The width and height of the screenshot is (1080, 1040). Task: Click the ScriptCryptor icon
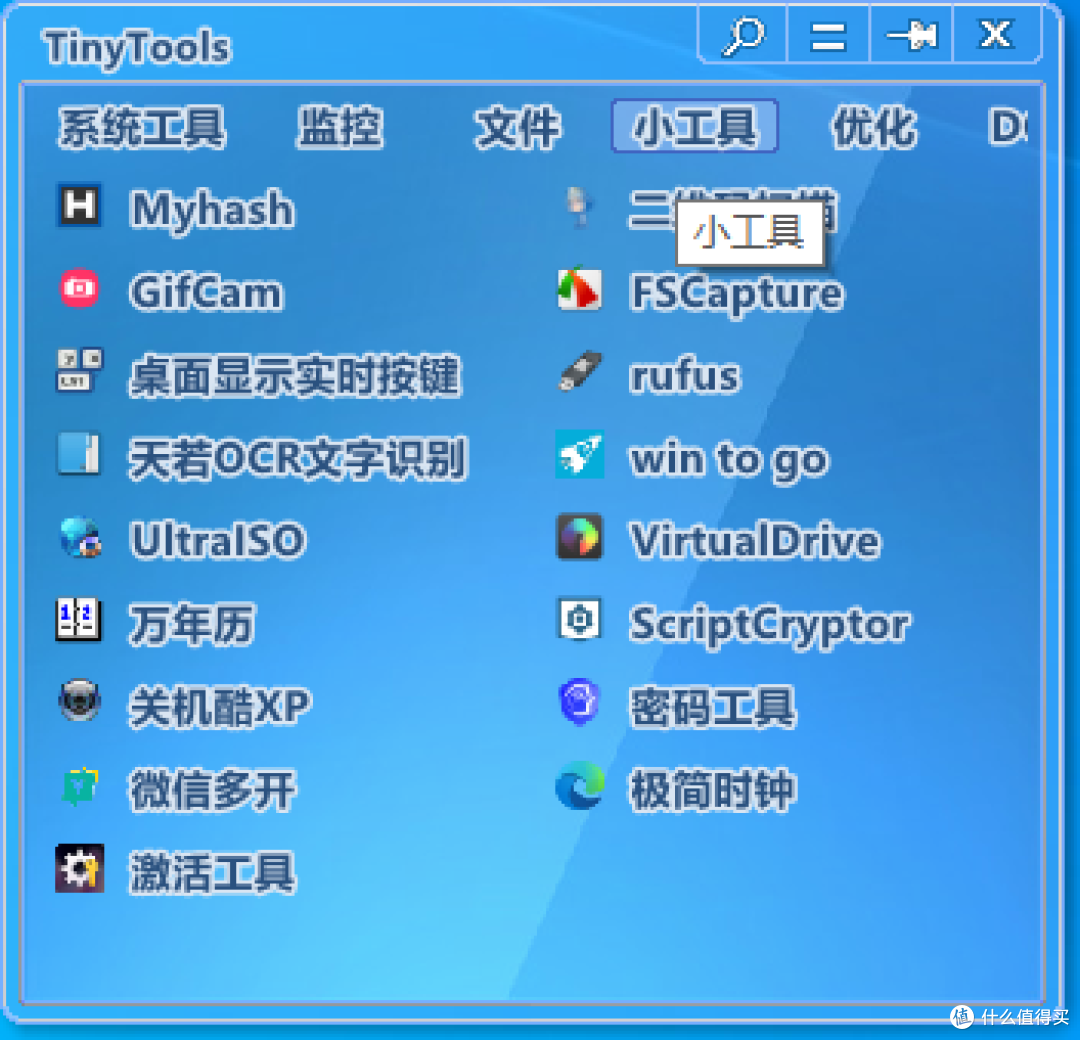click(x=579, y=618)
